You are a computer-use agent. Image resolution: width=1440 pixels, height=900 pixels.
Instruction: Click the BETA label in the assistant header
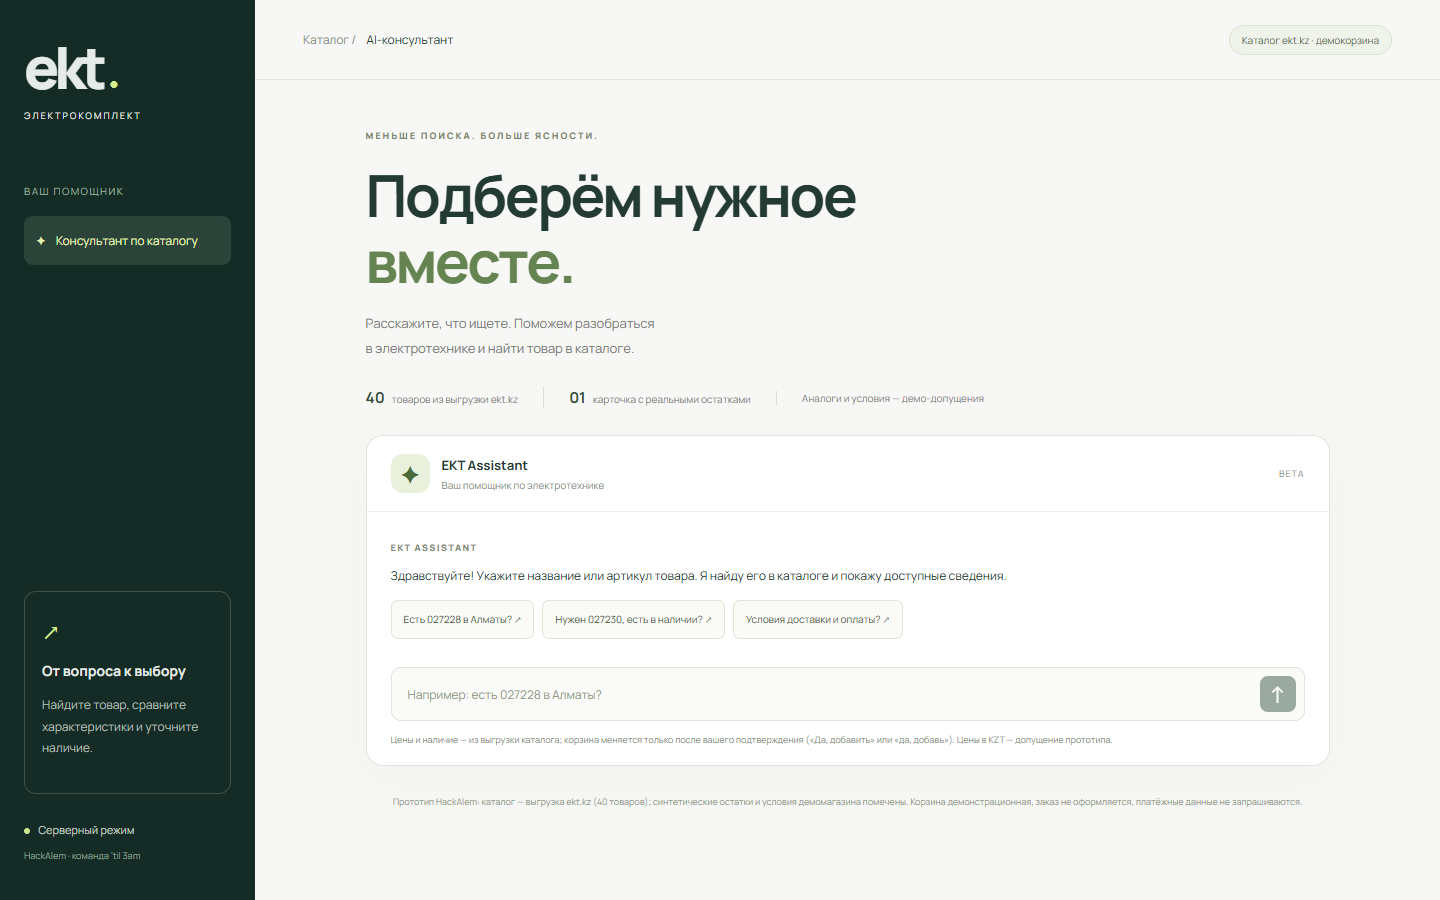[x=1291, y=474]
